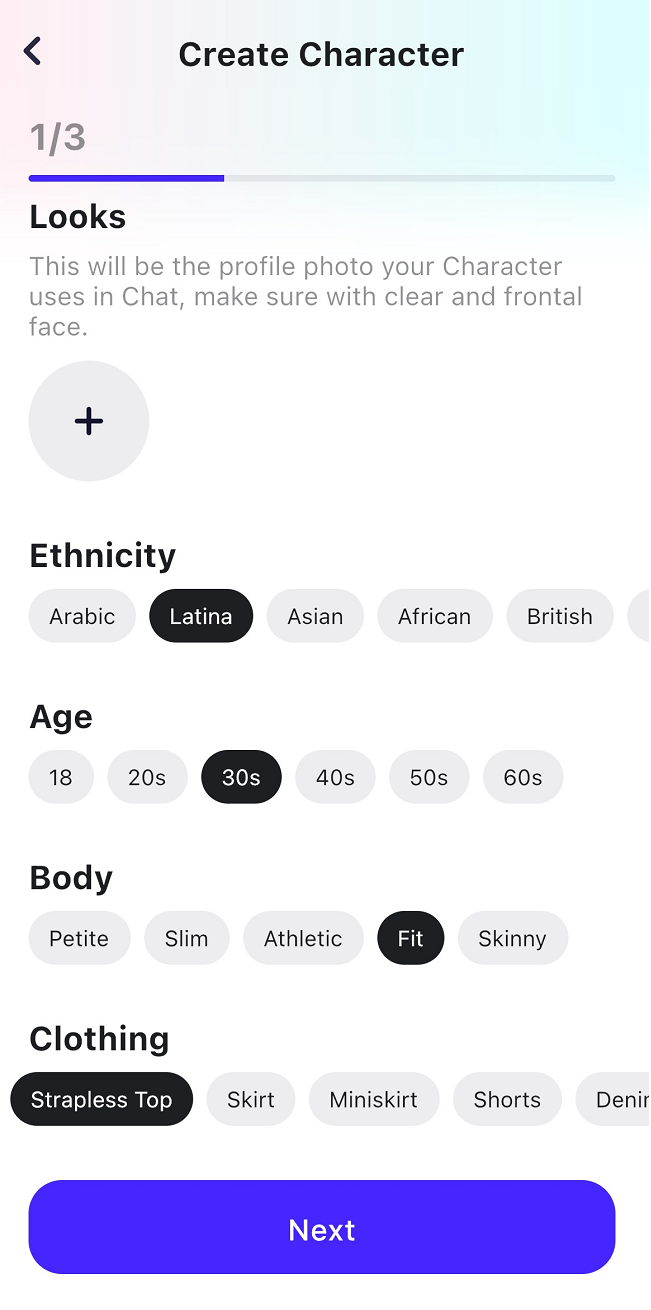The image size is (651, 1310).
Task: Select Arabic ethnicity chip
Action: [x=82, y=616]
